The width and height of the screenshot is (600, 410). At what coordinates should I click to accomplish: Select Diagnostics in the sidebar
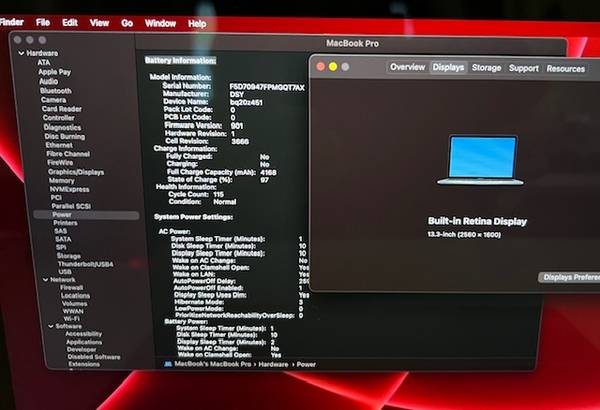[62, 127]
